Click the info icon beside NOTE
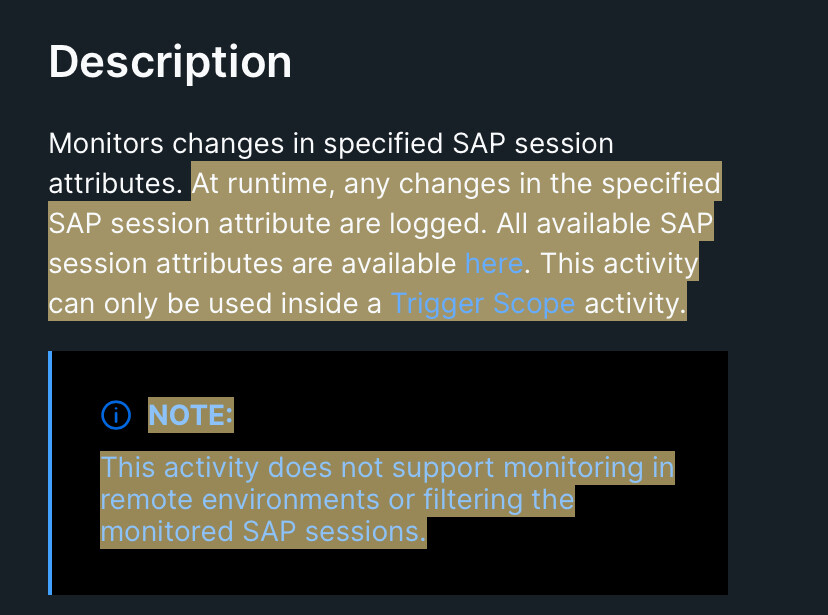The width and height of the screenshot is (828, 615). tap(116, 415)
